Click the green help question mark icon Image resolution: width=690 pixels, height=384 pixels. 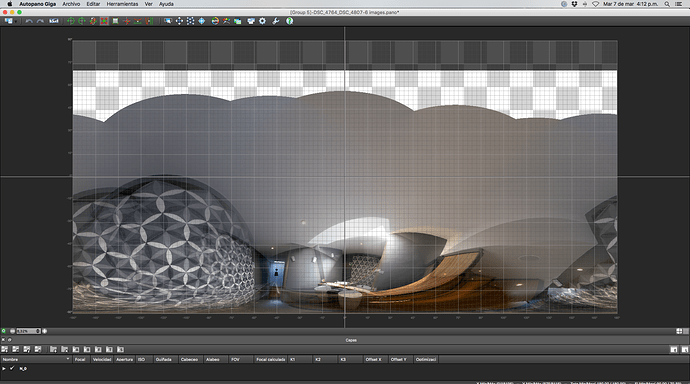point(290,21)
